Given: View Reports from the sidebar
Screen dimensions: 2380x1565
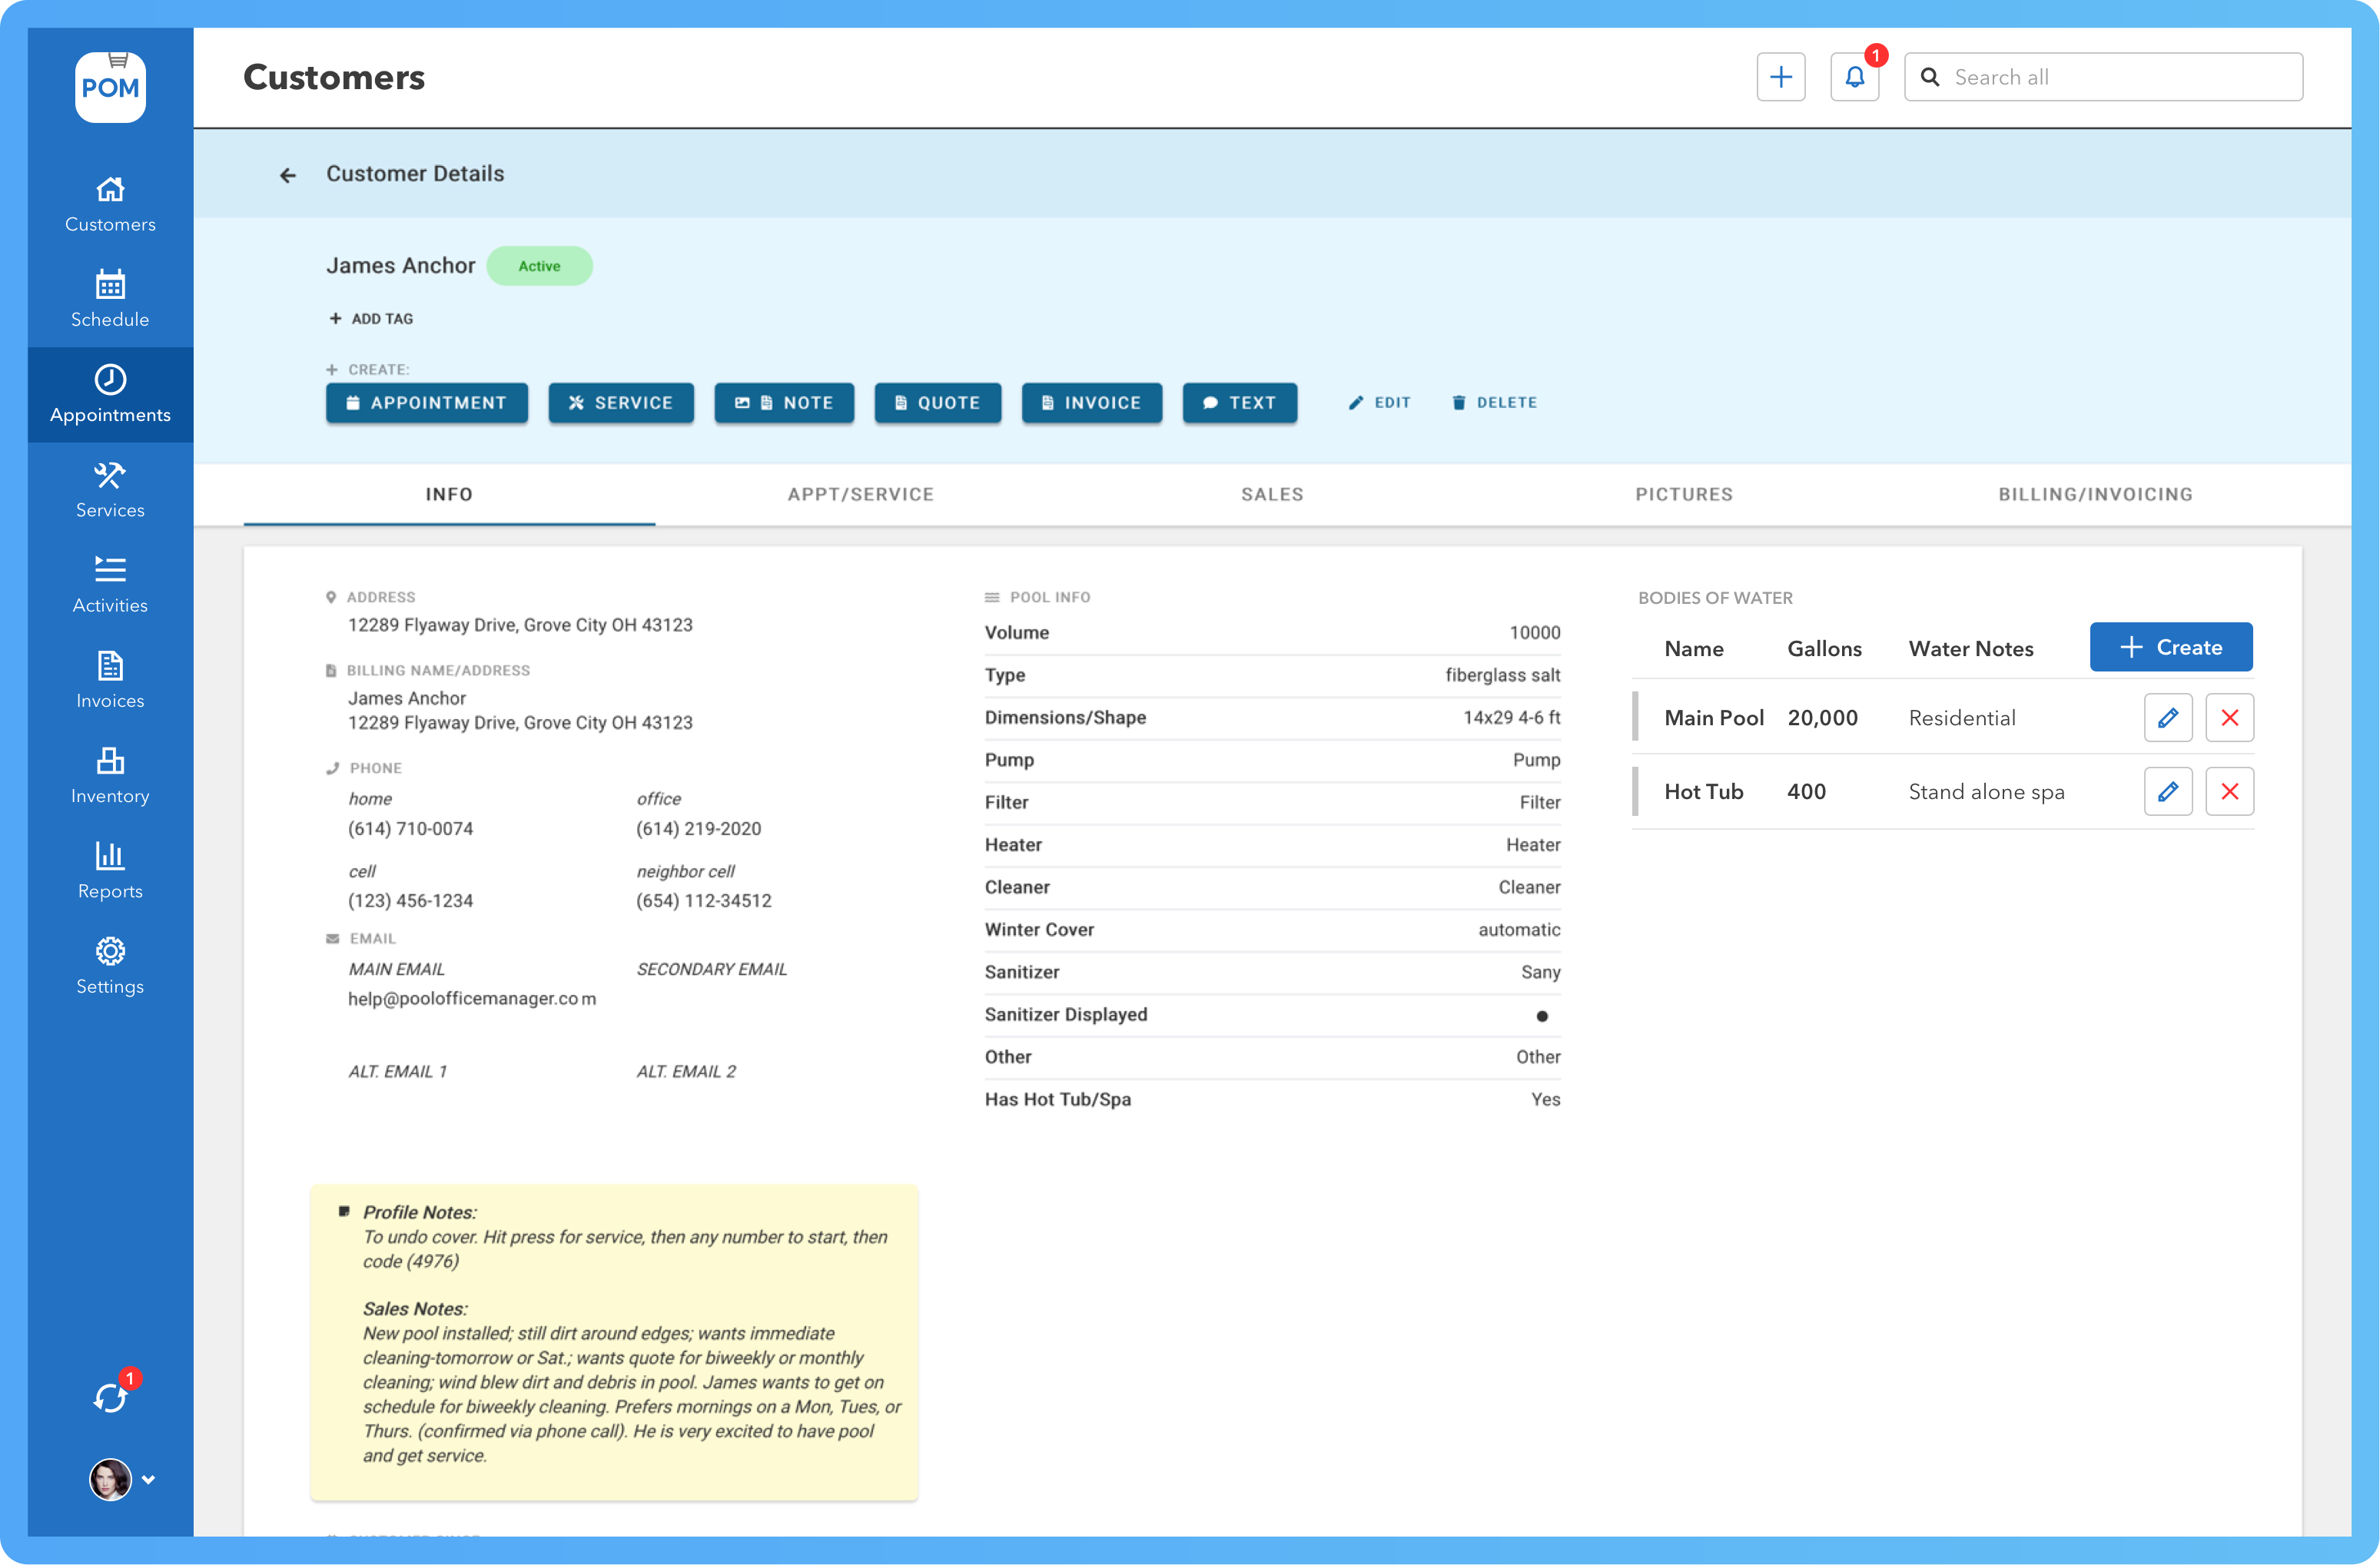Looking at the screenshot, I should coord(110,869).
